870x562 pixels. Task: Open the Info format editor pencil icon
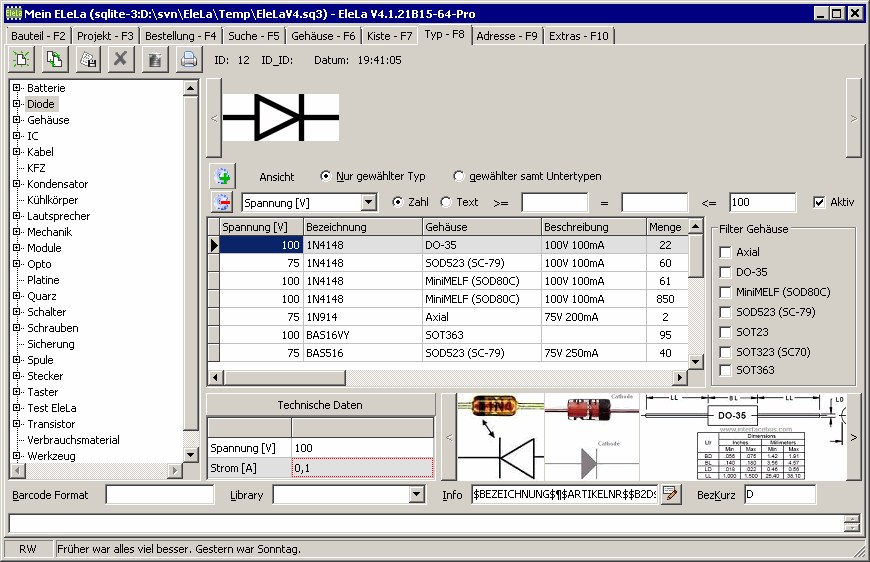coord(671,495)
